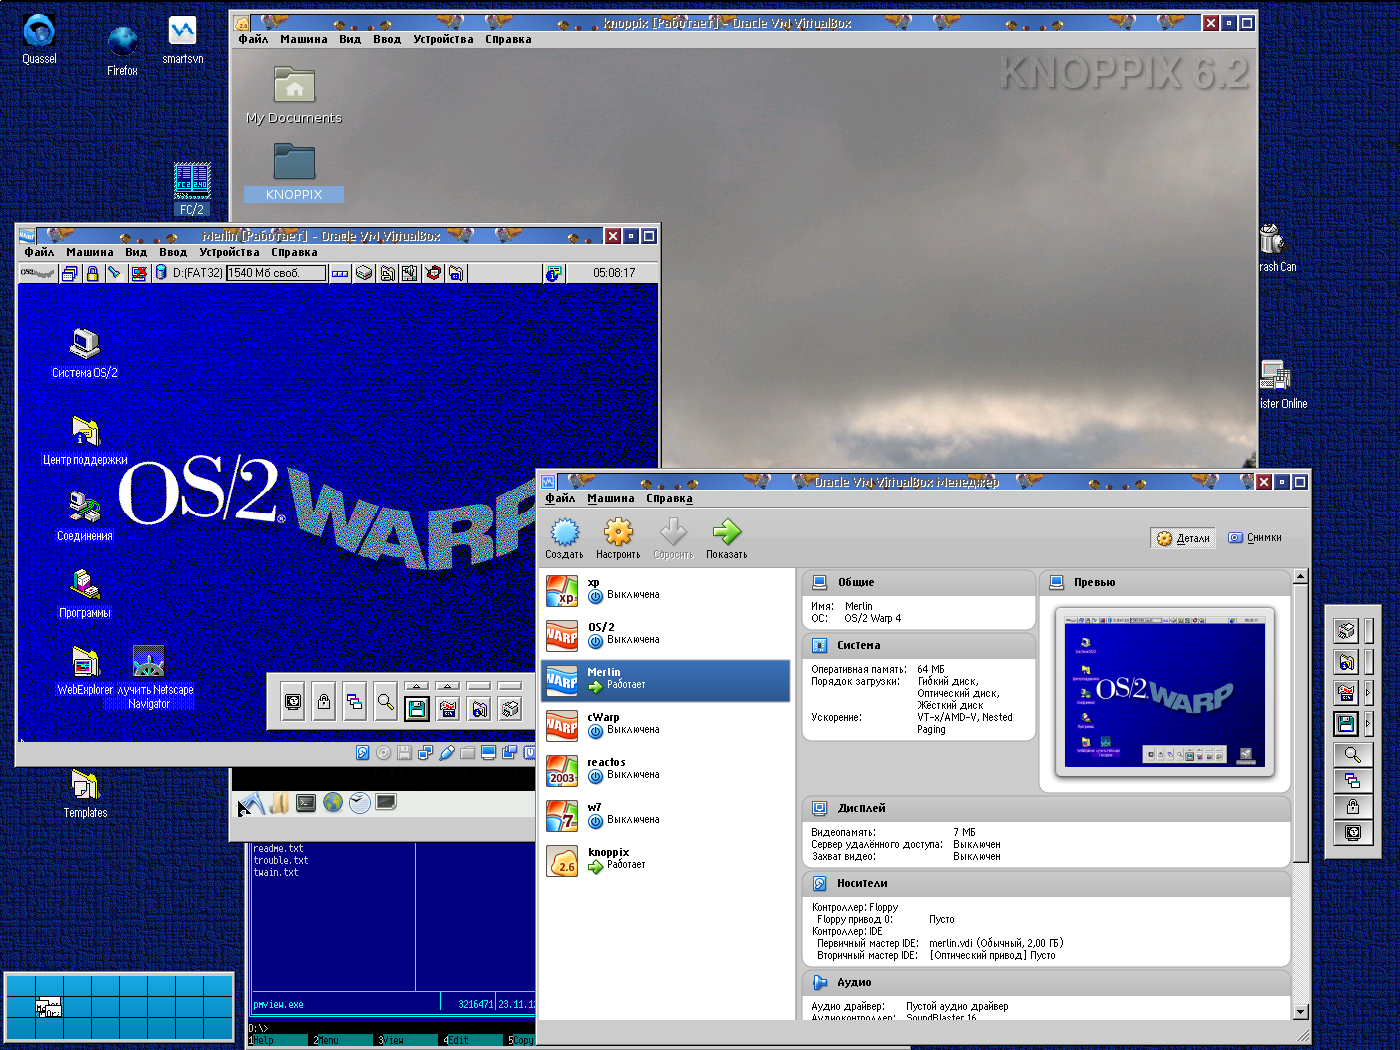The height and width of the screenshot is (1050, 1400).
Task: Click the window list icon in Merlin WarpCenter bar
Action: pos(69,273)
